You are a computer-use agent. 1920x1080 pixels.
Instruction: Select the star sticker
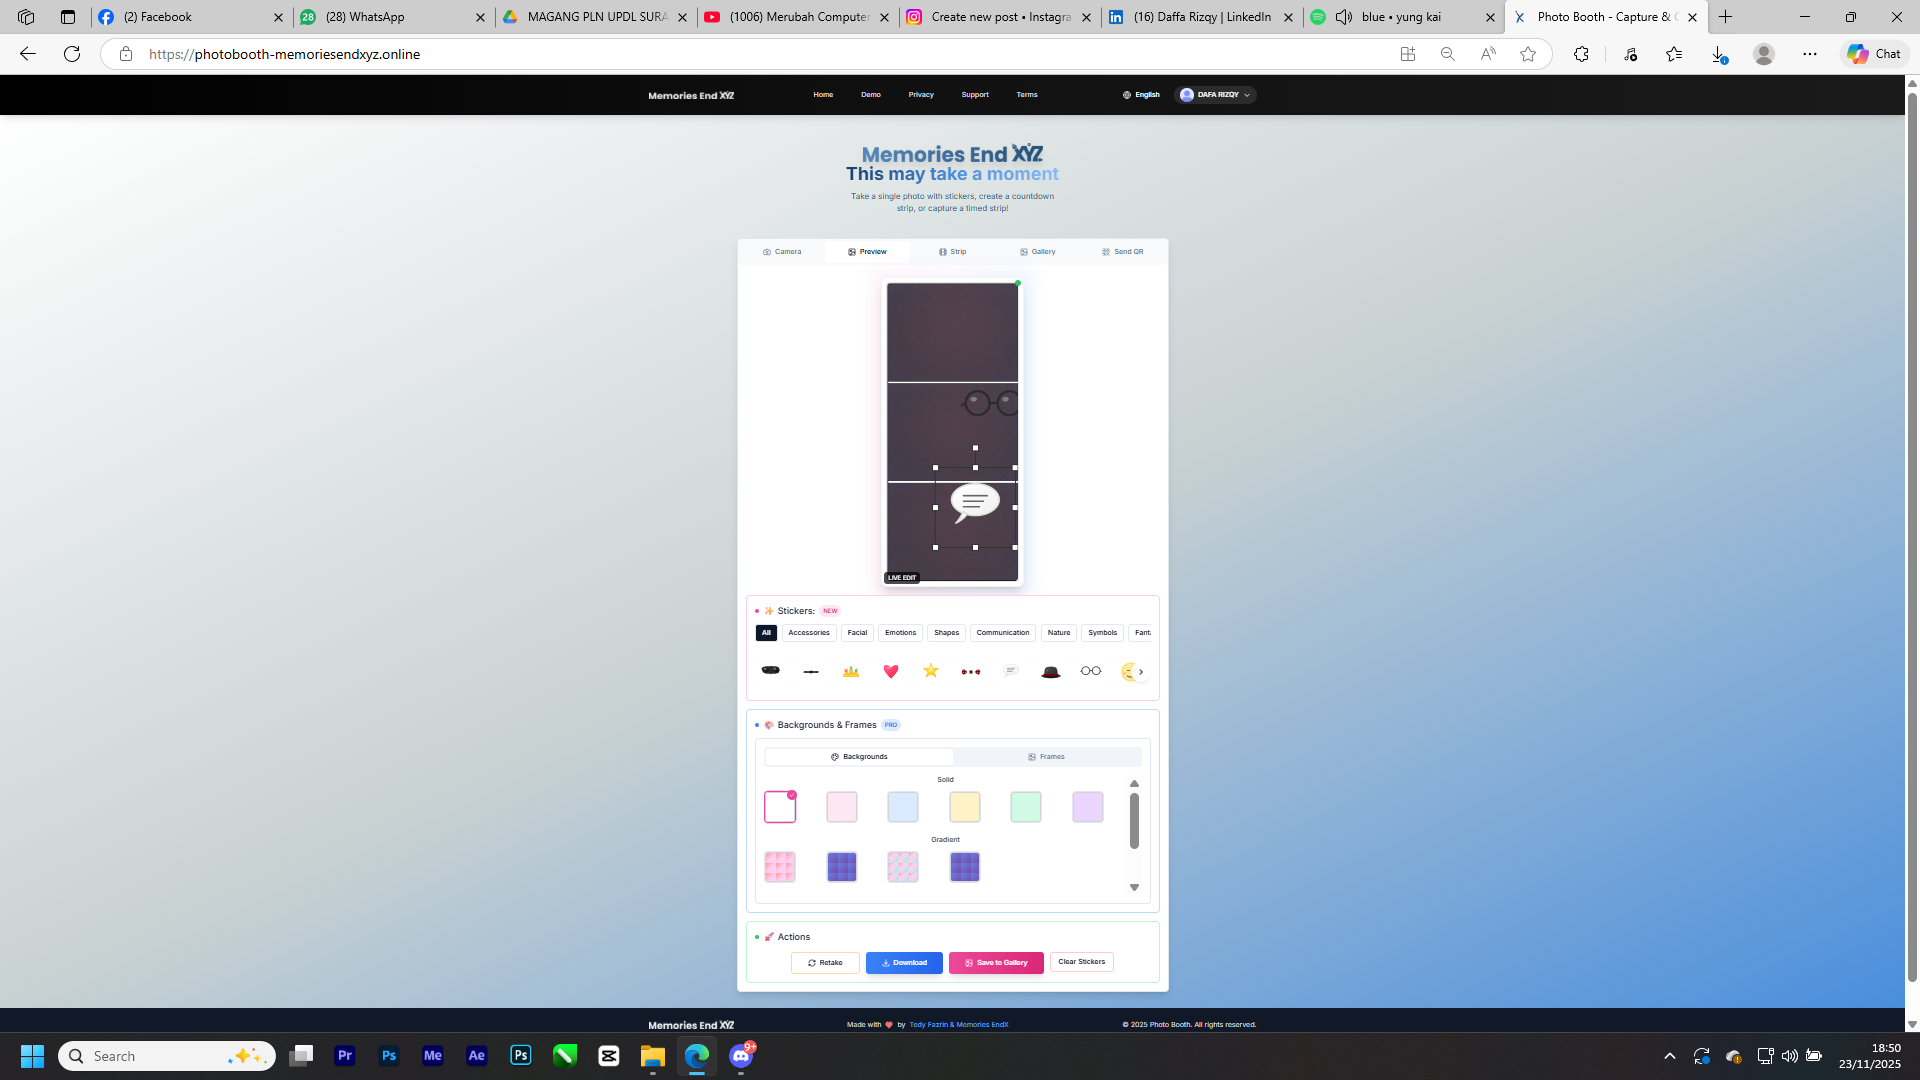coord(930,671)
